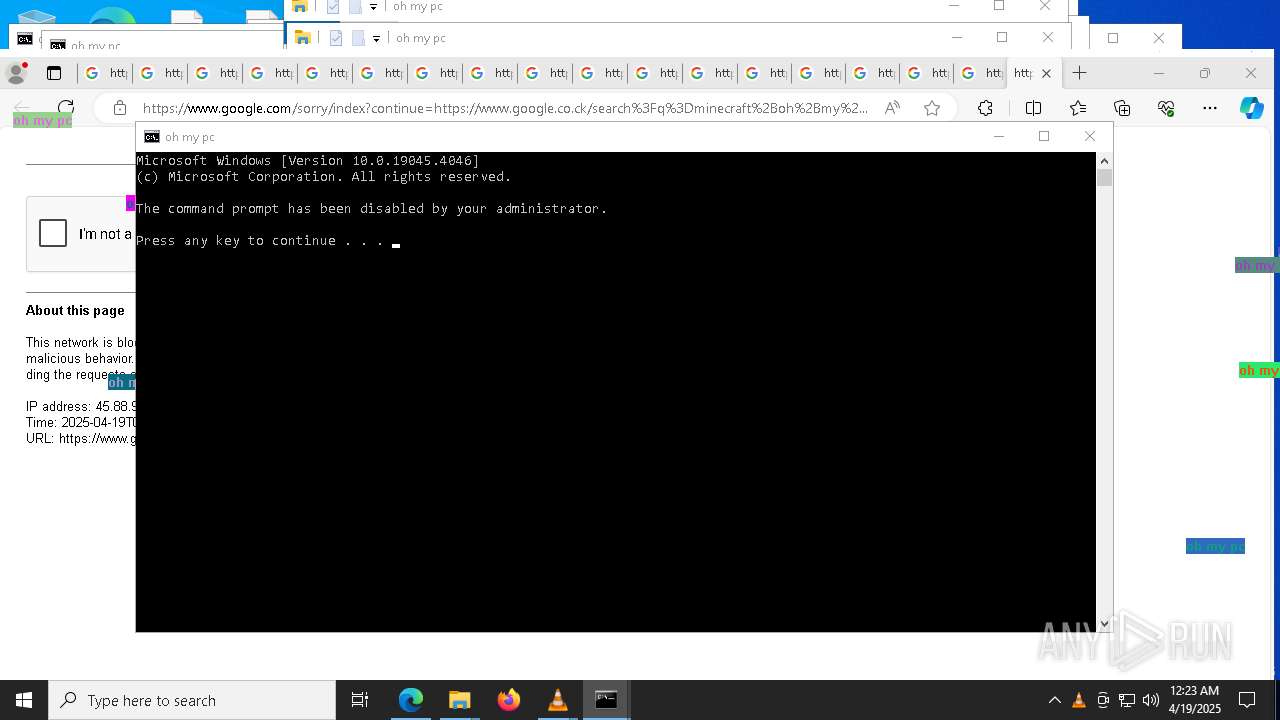Switch to the Google tab beside tab actions
This screenshot has width=1280, height=720.
106,73
